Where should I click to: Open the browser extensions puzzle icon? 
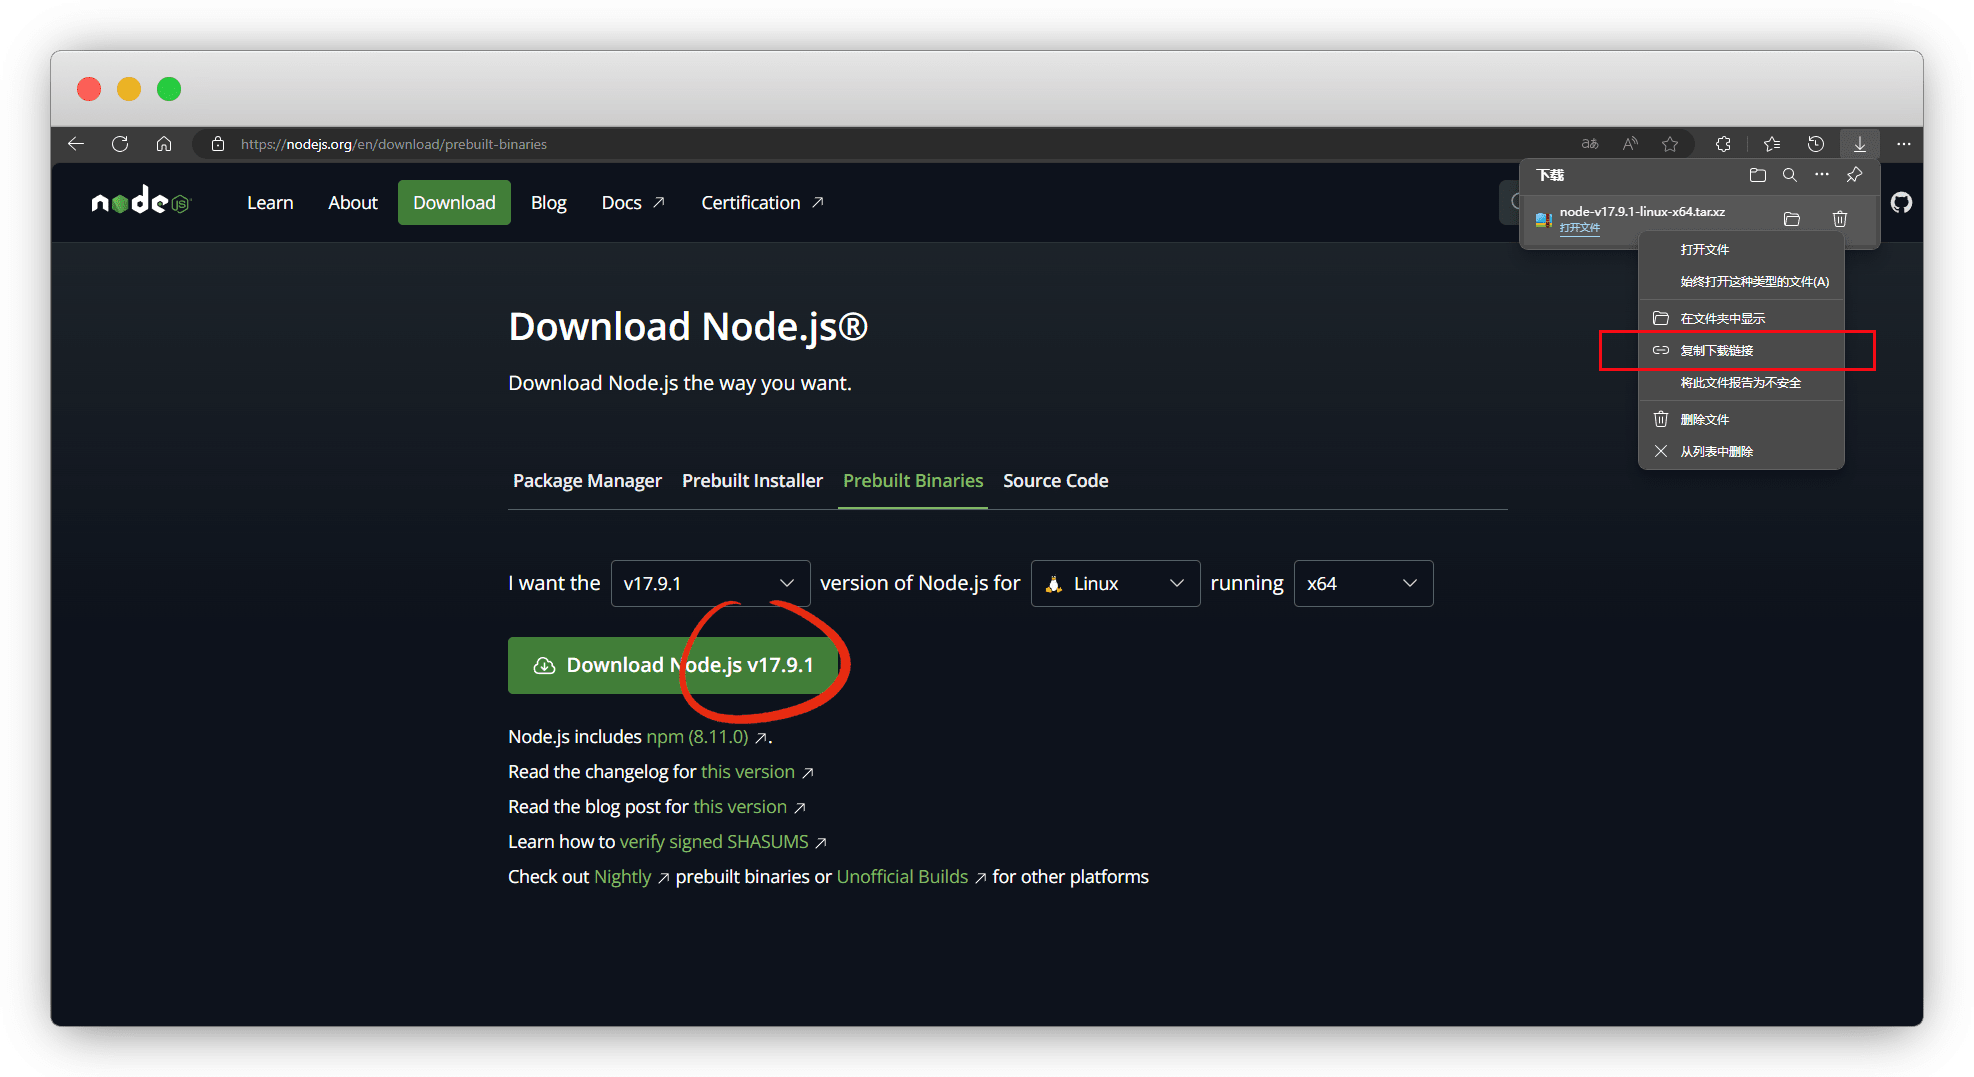[1723, 144]
